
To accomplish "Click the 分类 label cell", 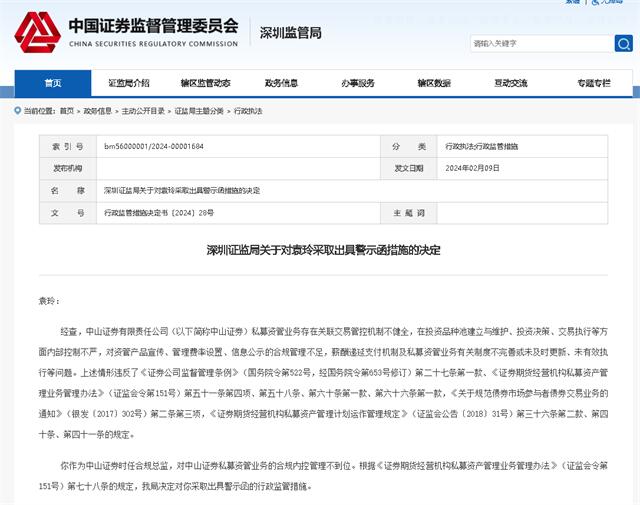I will [409, 146].
